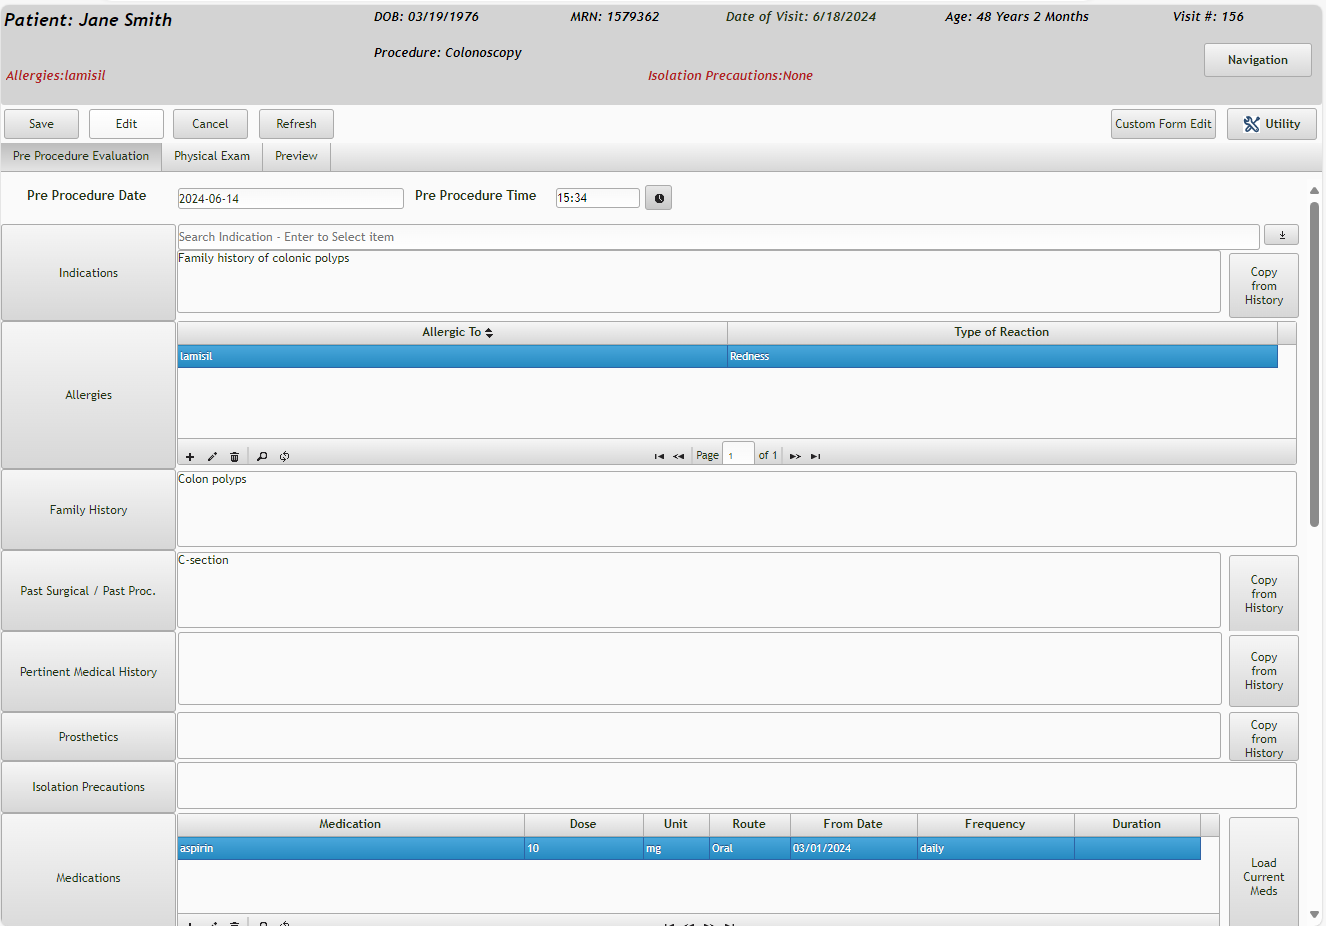Delete selected allergy using trash icon
The image size is (1326, 926).
[x=234, y=456]
